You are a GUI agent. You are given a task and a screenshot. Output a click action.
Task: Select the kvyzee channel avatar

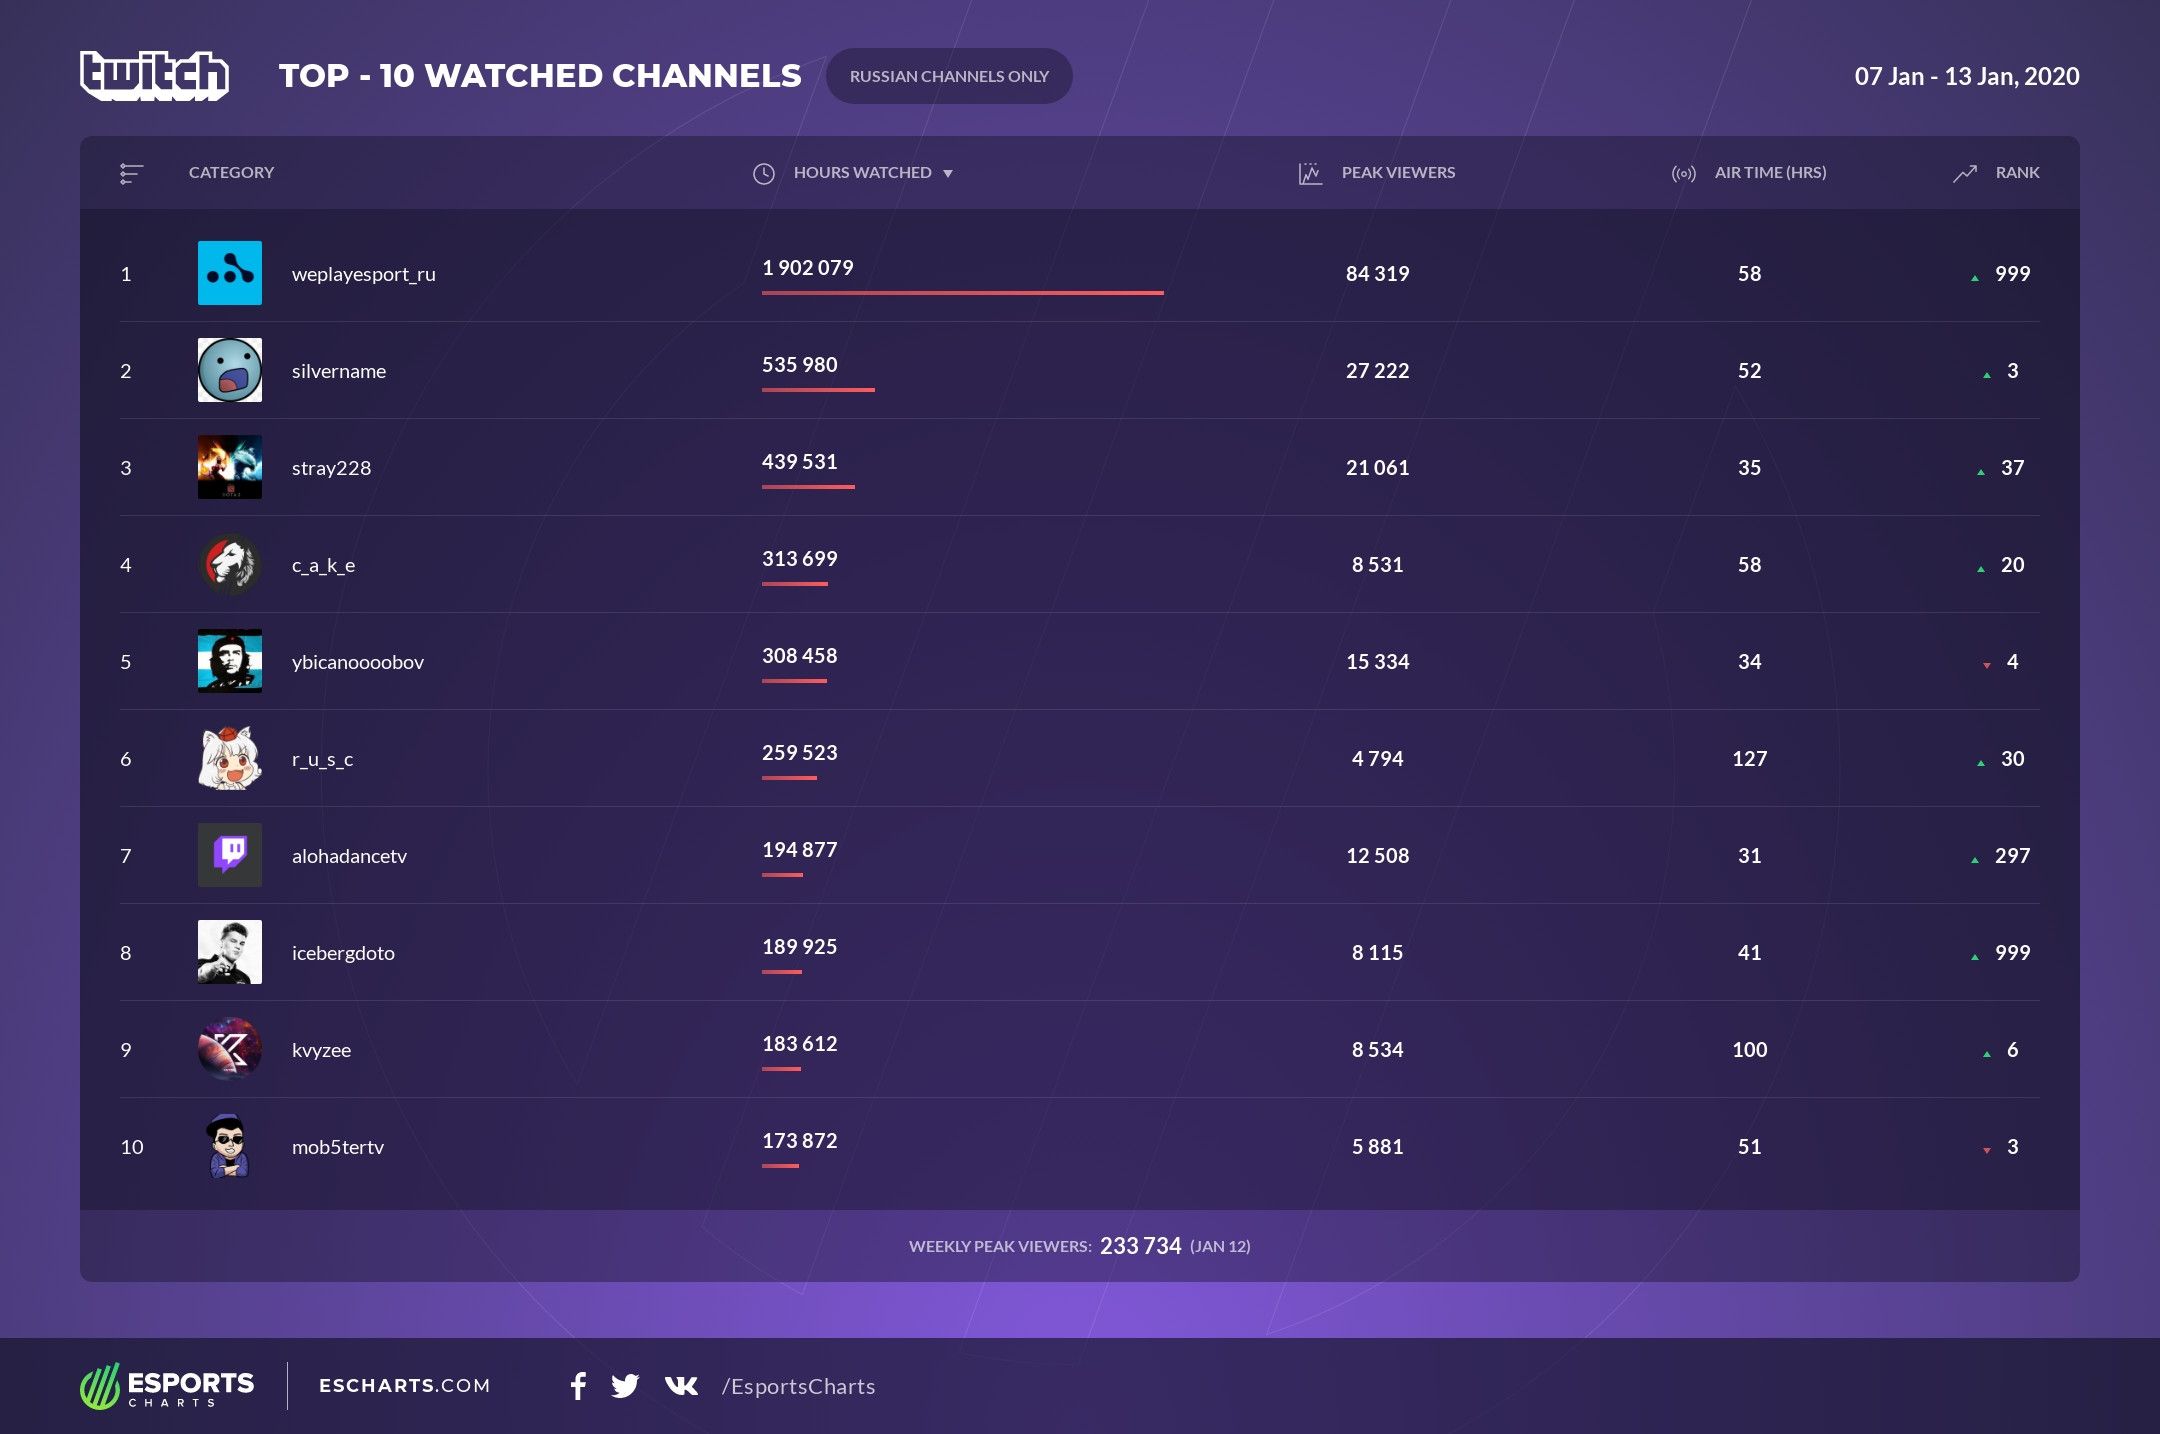[x=230, y=1049]
